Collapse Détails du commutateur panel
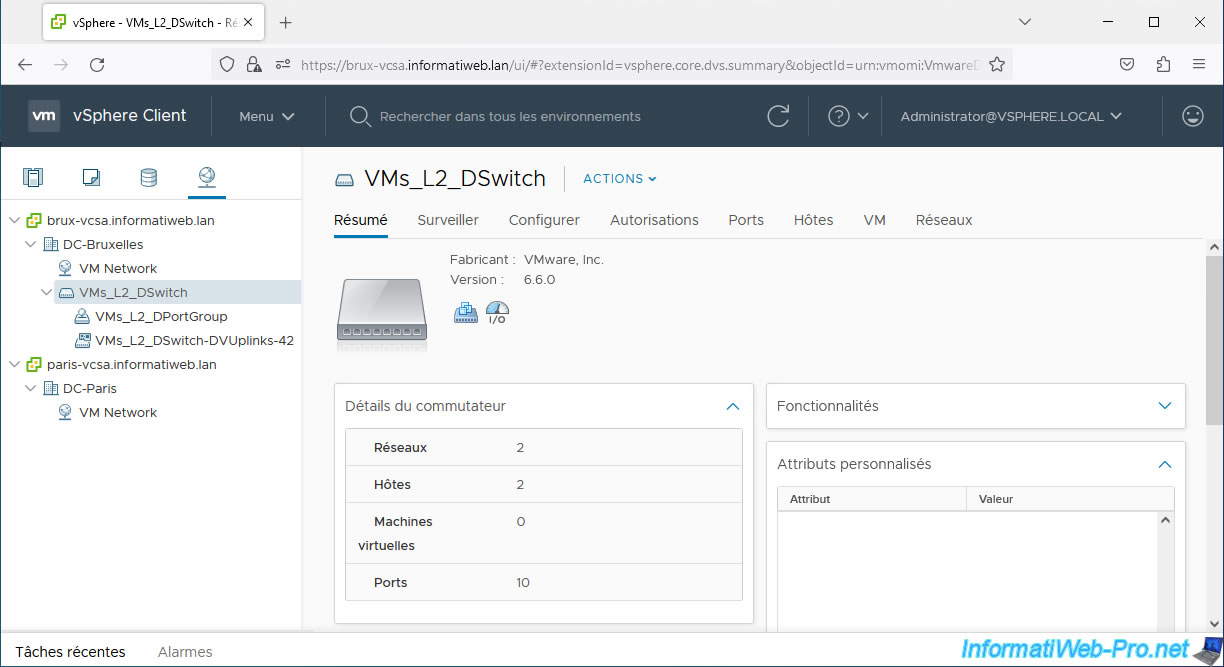The width and height of the screenshot is (1224, 667). pos(733,406)
